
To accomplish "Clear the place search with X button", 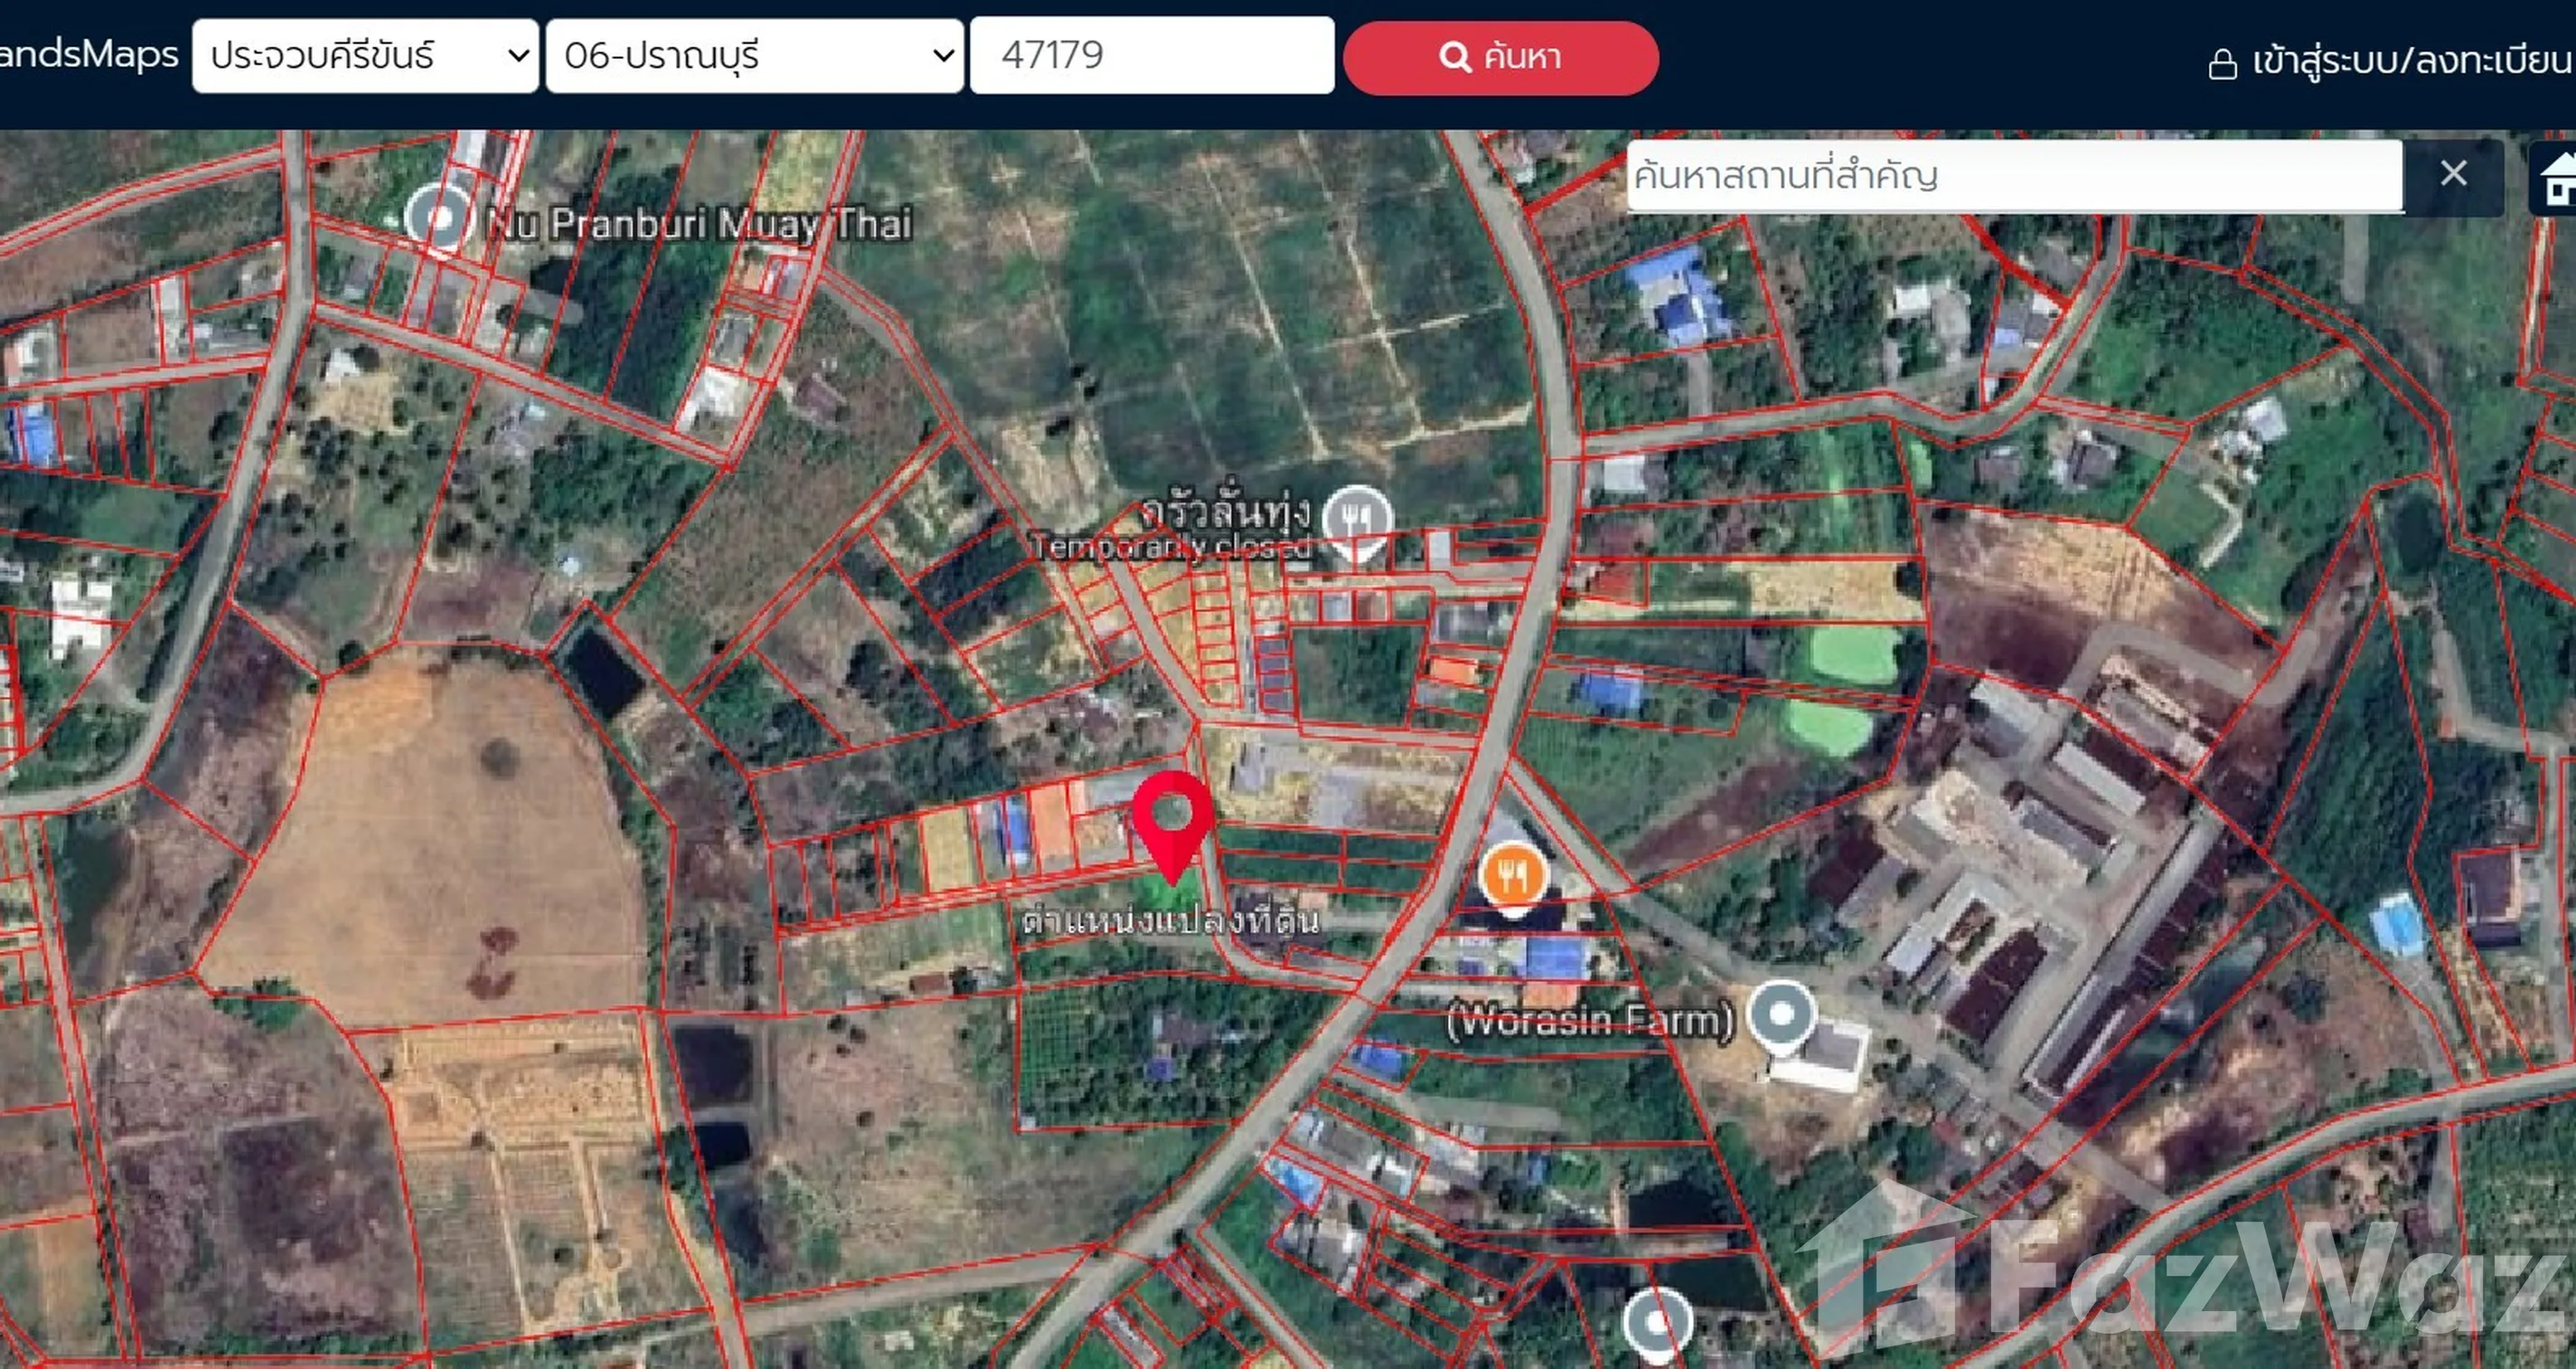I will [x=2453, y=174].
